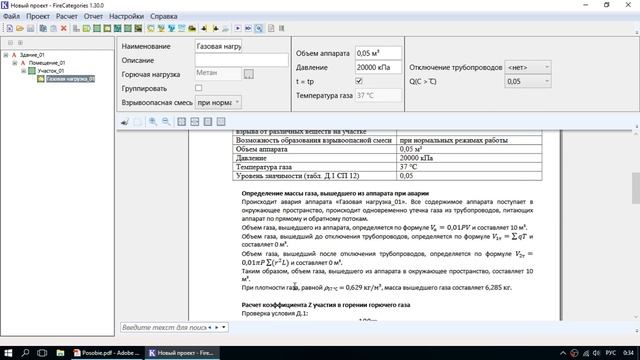Collapse the Участок_01 tree node
The image size is (640, 360).
coord(23,71)
